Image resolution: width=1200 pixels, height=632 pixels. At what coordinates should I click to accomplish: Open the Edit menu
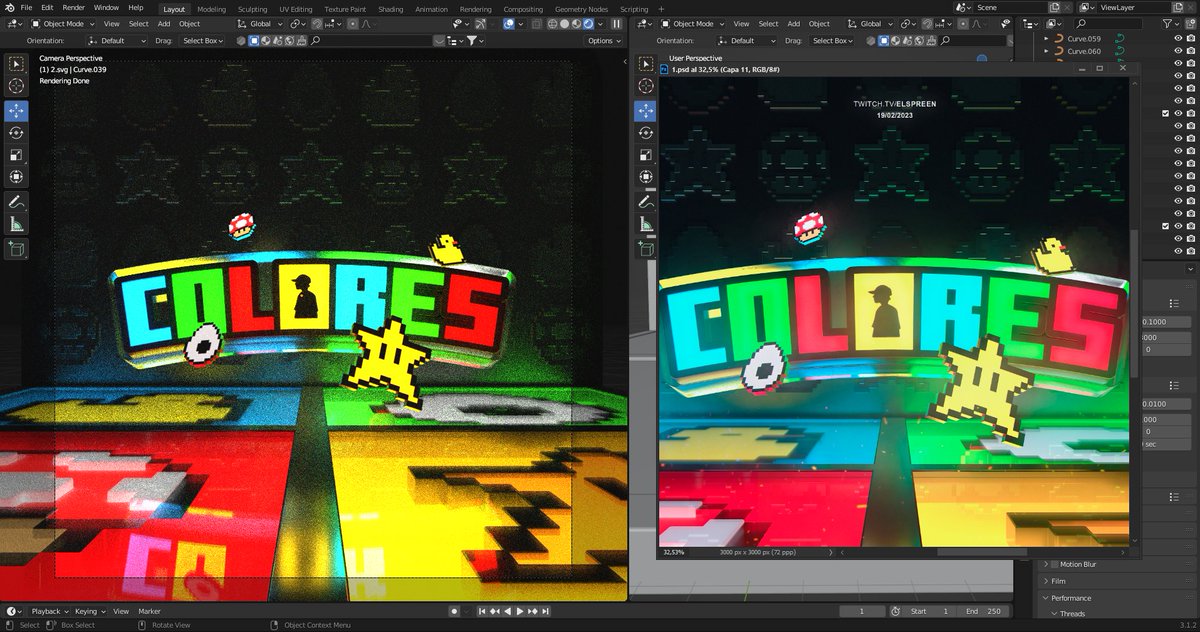tap(47, 7)
